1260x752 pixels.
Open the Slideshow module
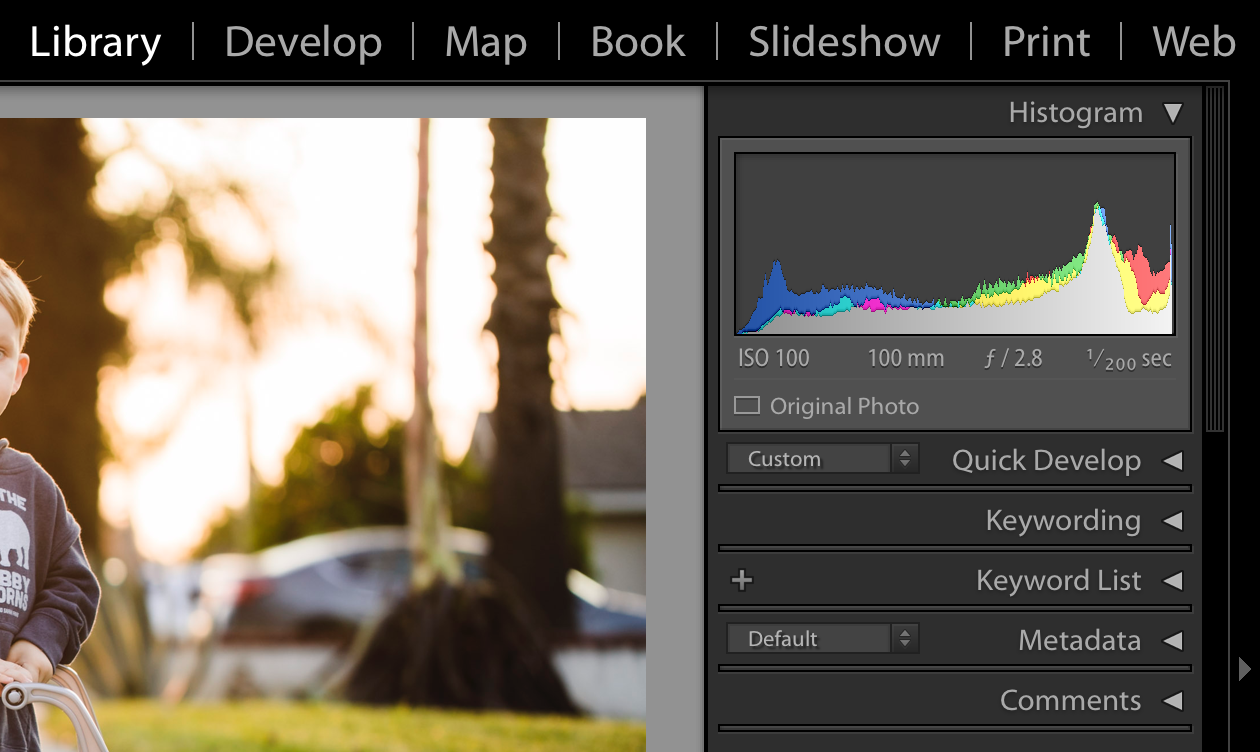[843, 41]
